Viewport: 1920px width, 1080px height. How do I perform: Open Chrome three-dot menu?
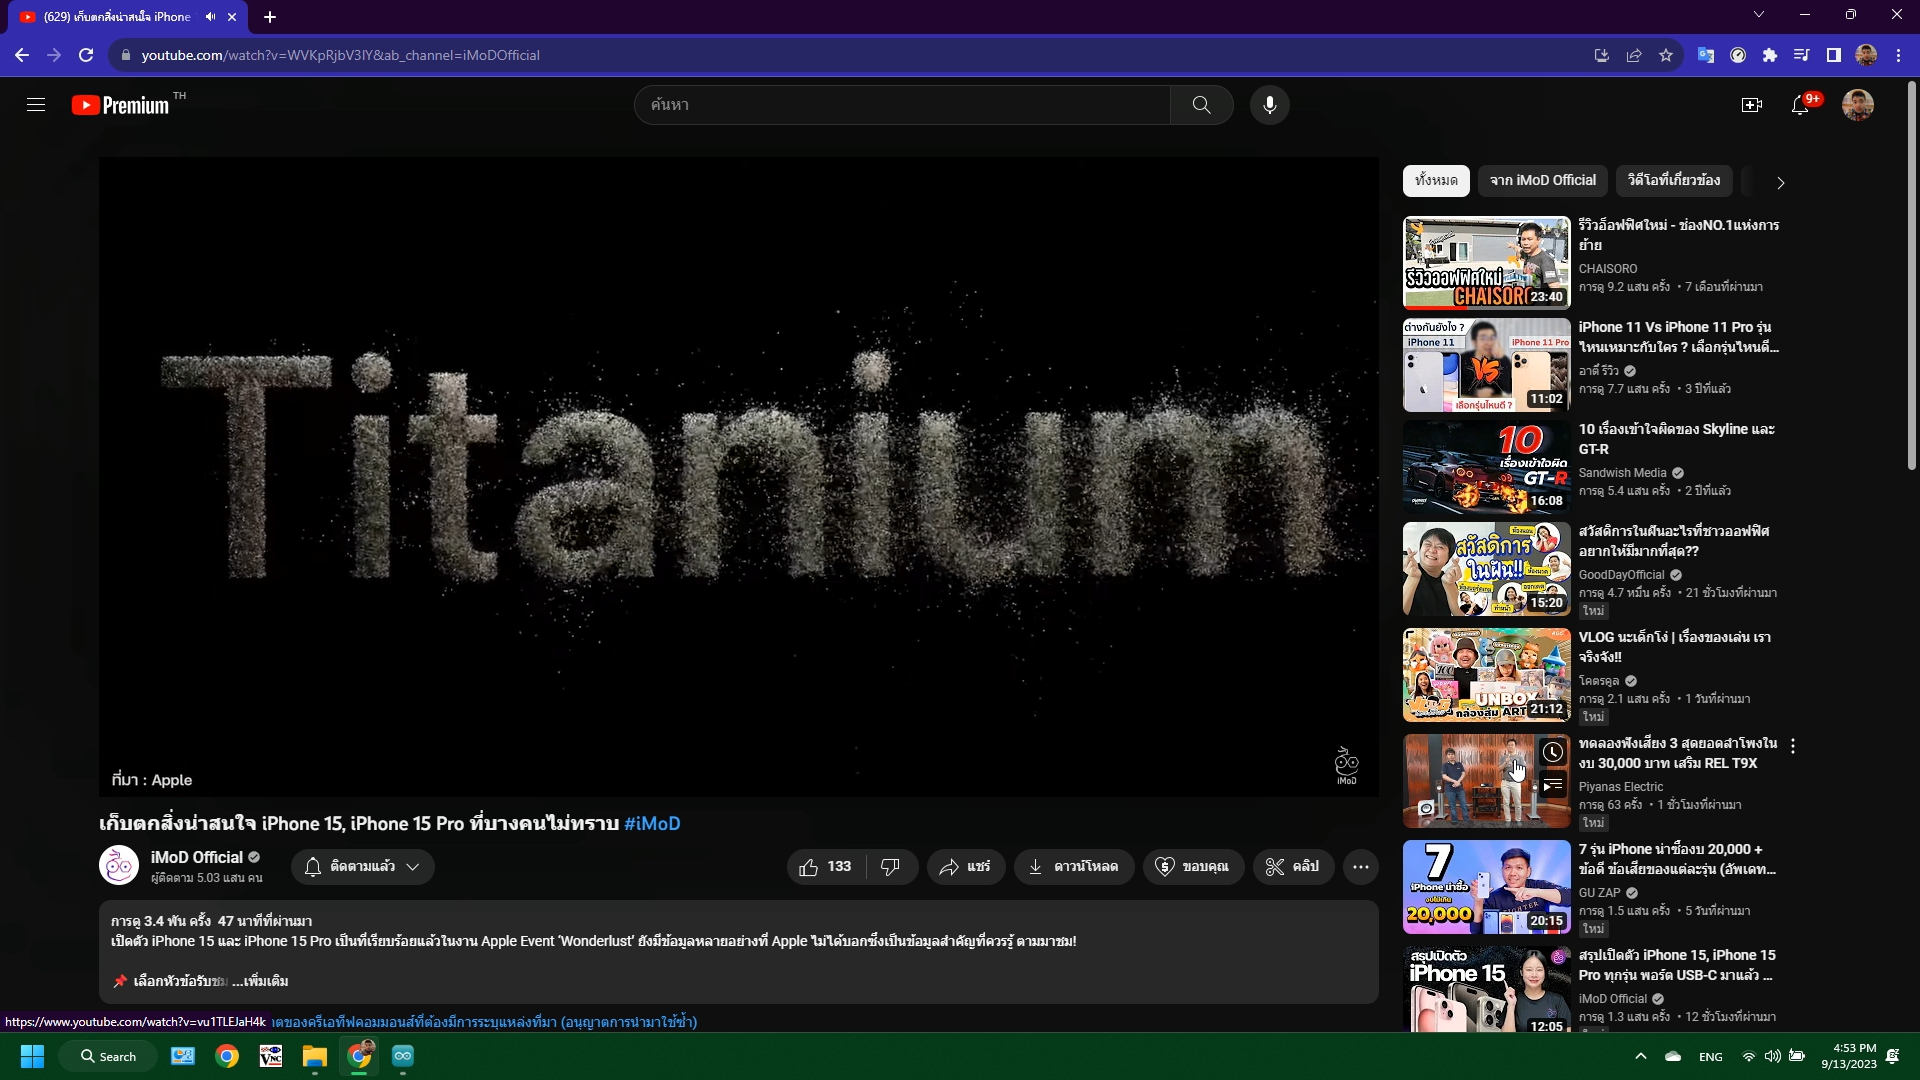click(x=1898, y=55)
